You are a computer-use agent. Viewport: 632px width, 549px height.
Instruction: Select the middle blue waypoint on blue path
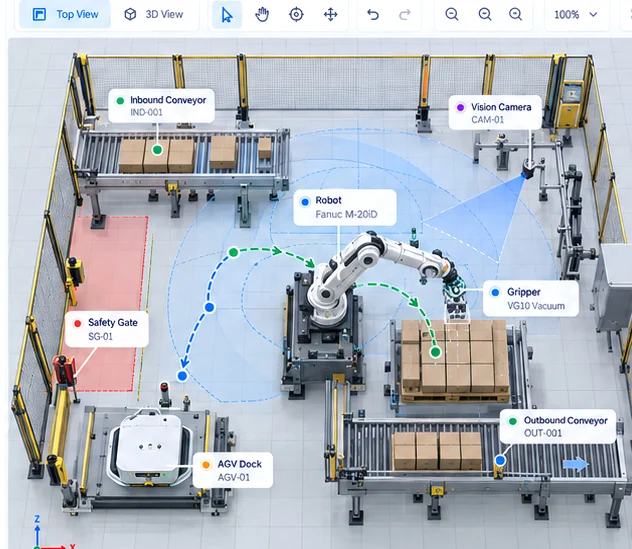[x=209, y=307]
